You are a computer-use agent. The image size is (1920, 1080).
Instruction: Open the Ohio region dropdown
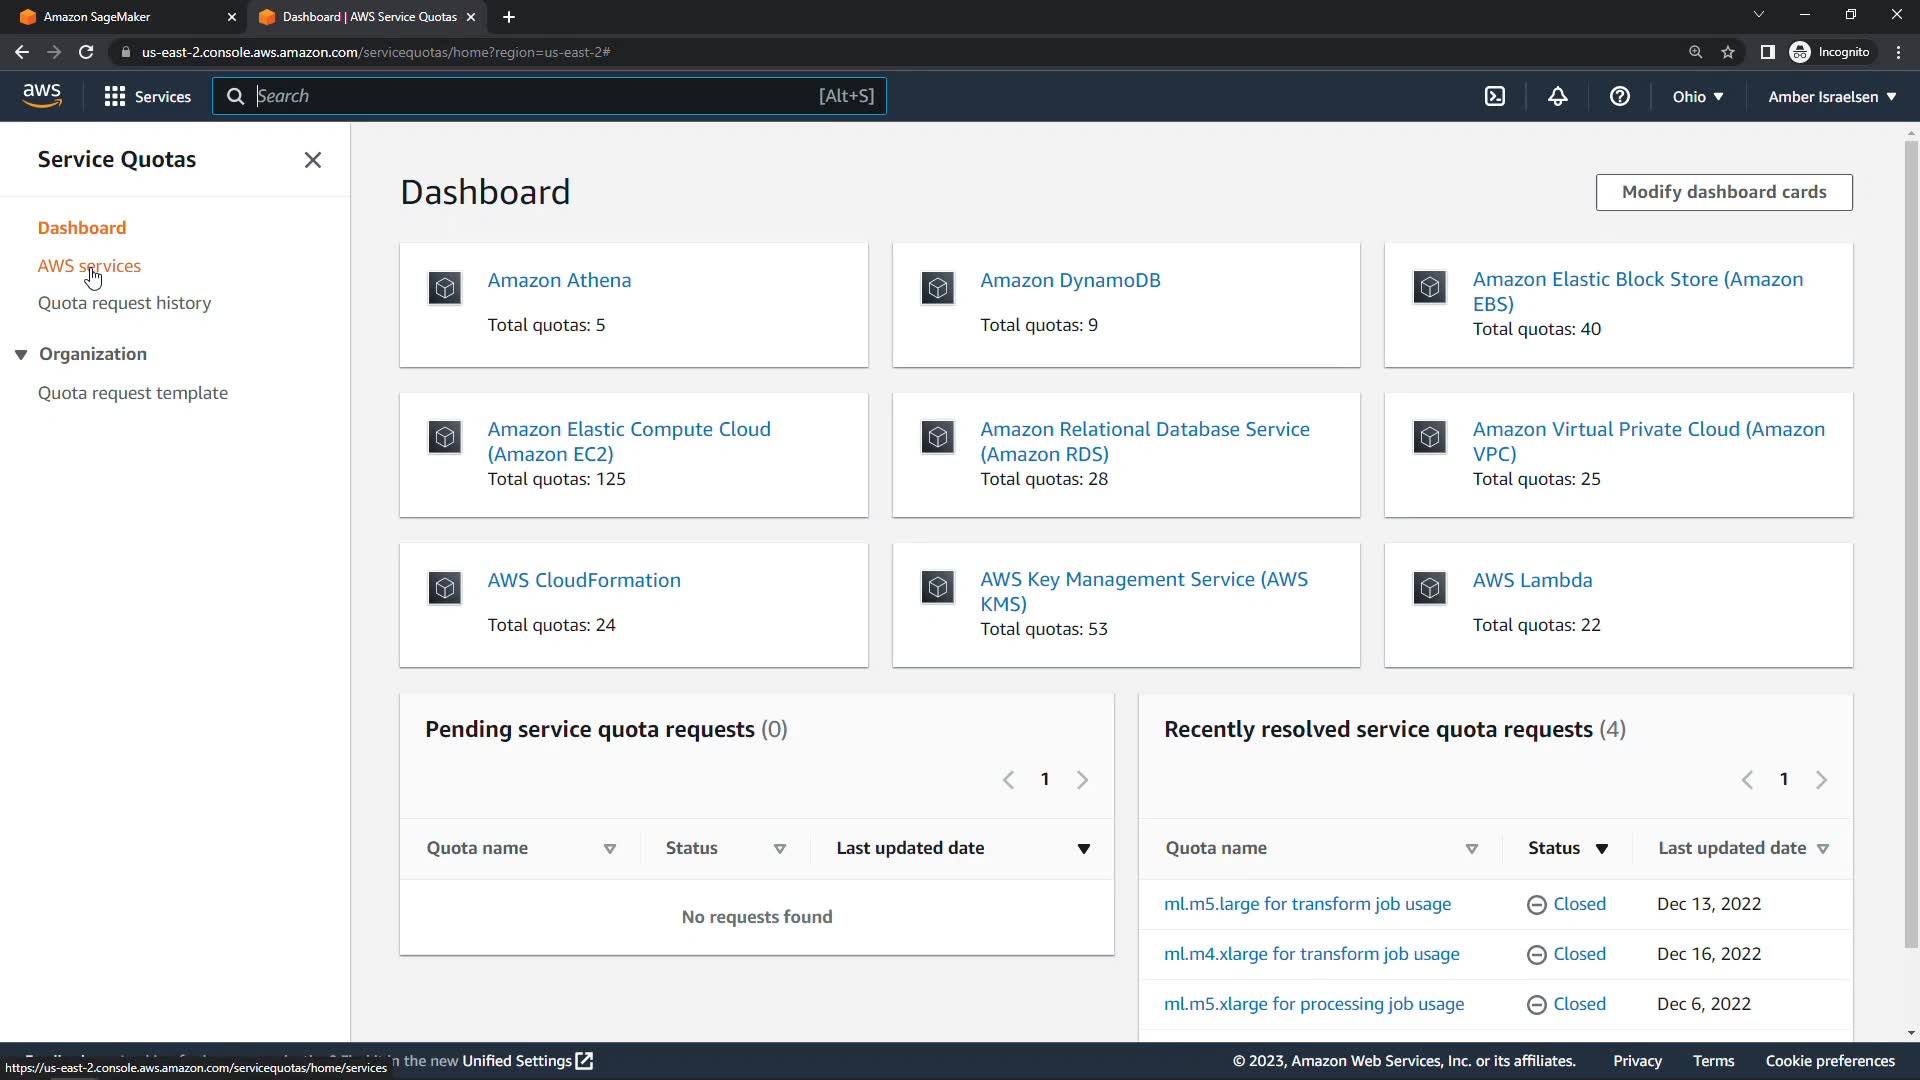point(1697,97)
